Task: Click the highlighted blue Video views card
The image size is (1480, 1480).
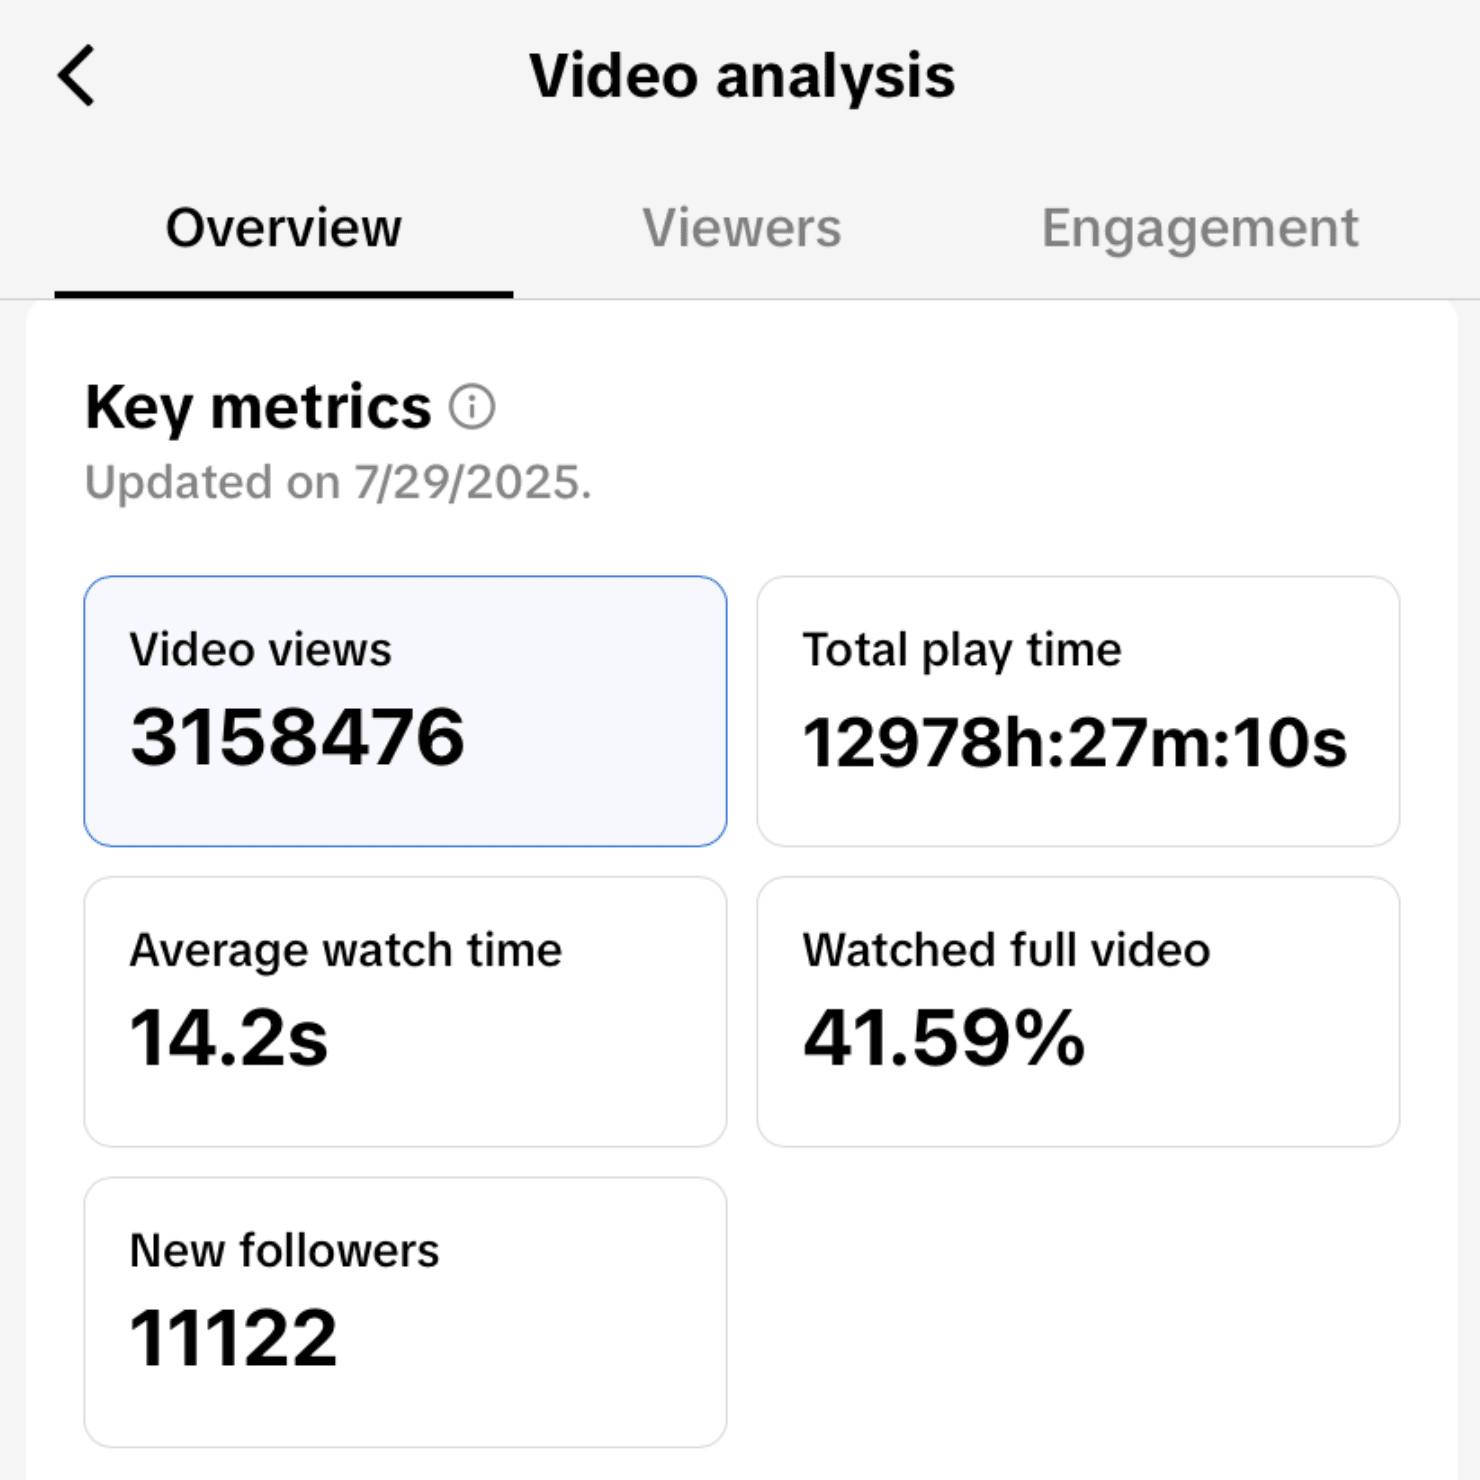Action: pyautogui.click(x=405, y=710)
